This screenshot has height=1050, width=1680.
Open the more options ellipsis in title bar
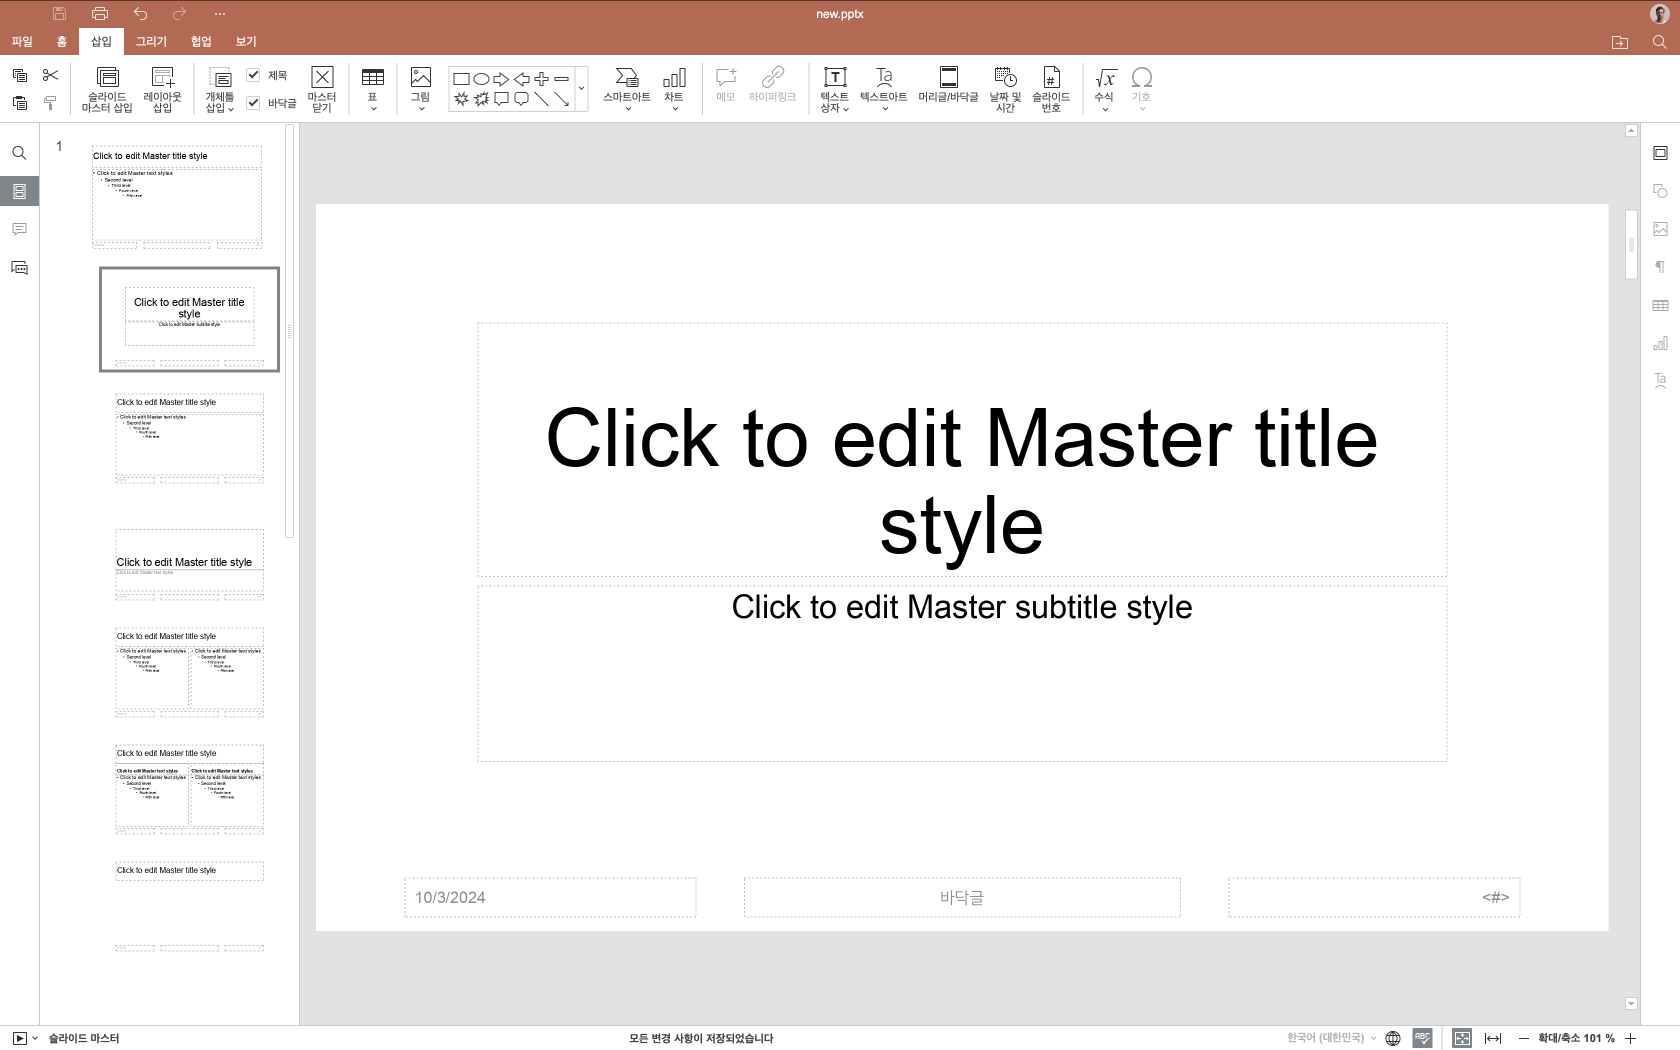220,14
